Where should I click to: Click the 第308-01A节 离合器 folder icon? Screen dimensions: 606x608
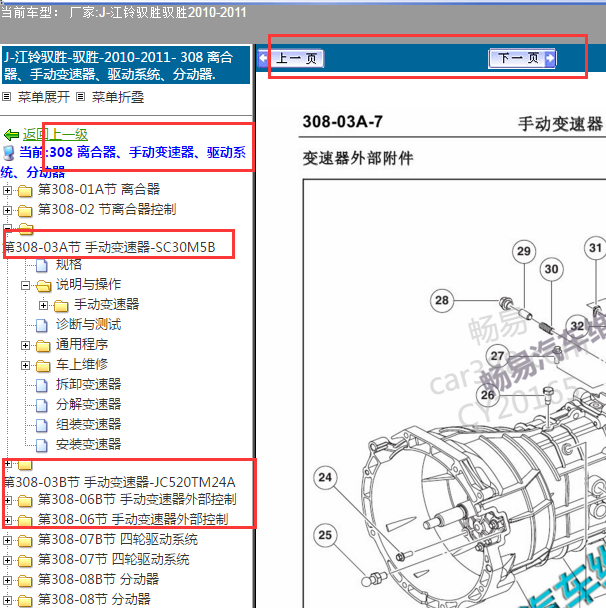coord(25,191)
